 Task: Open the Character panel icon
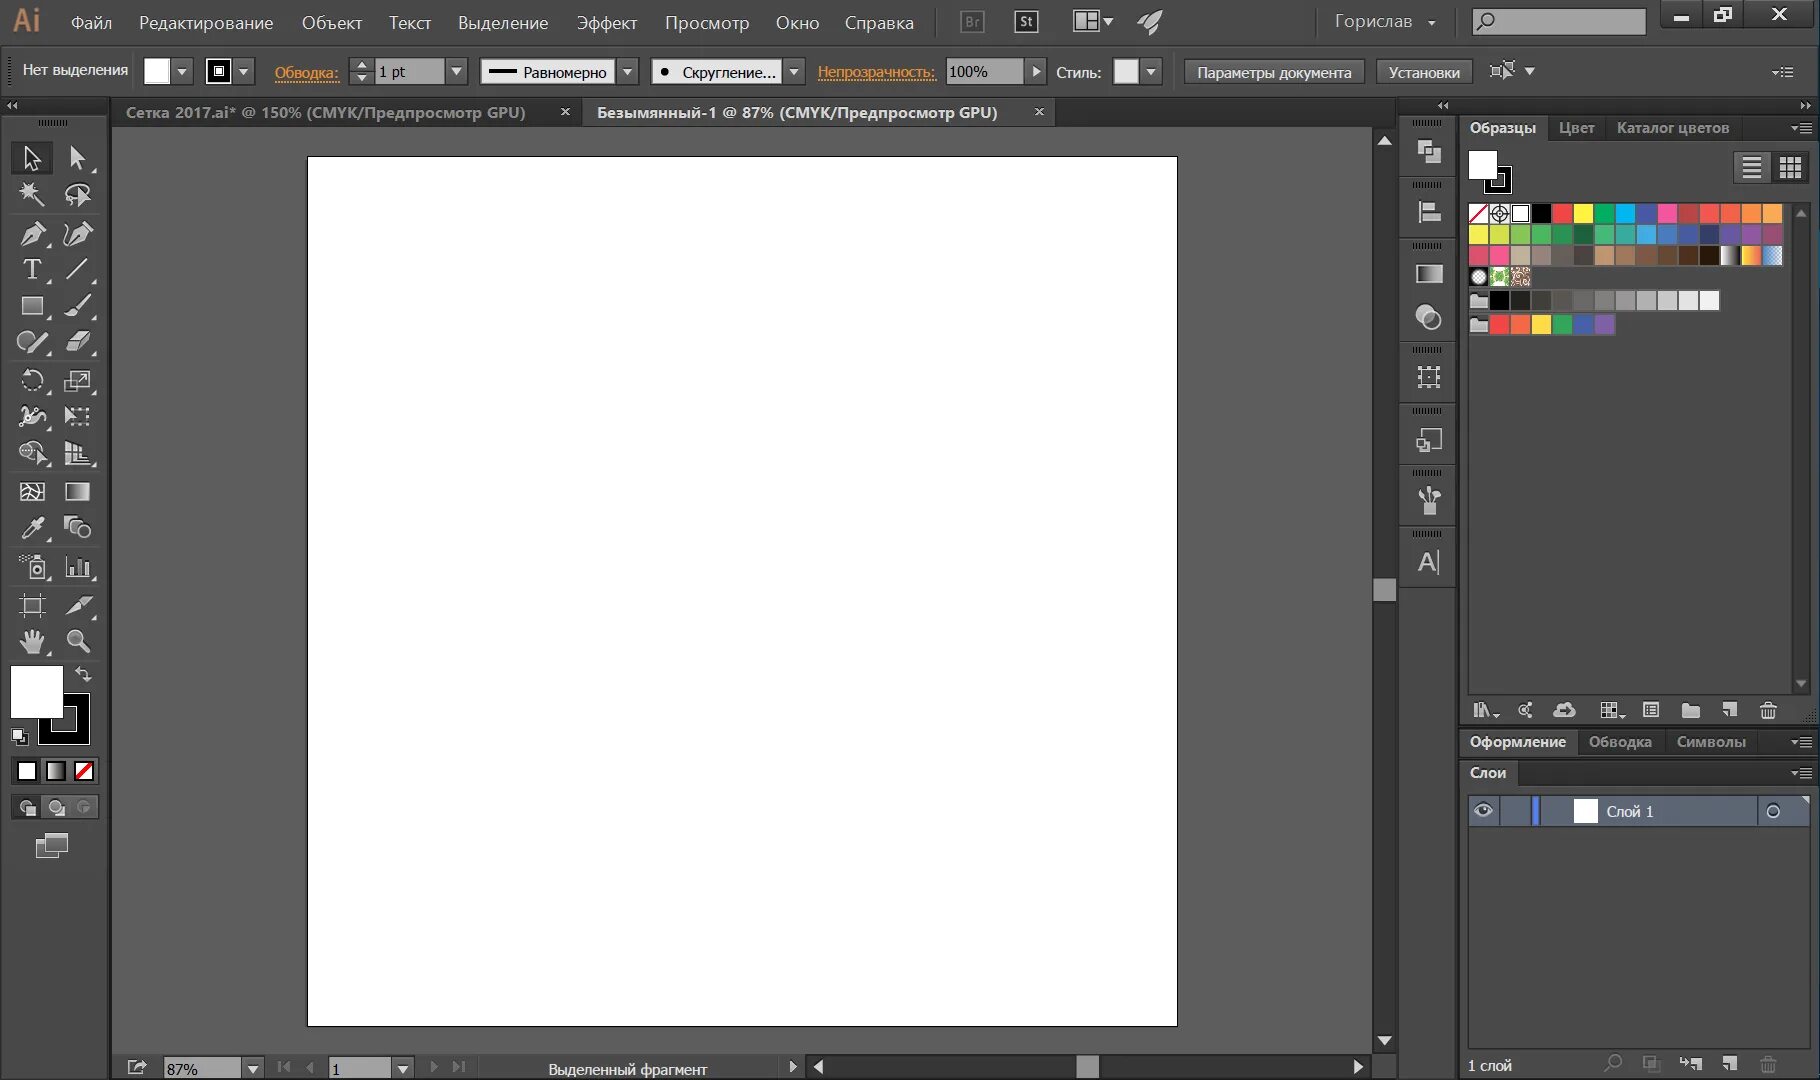(1429, 562)
